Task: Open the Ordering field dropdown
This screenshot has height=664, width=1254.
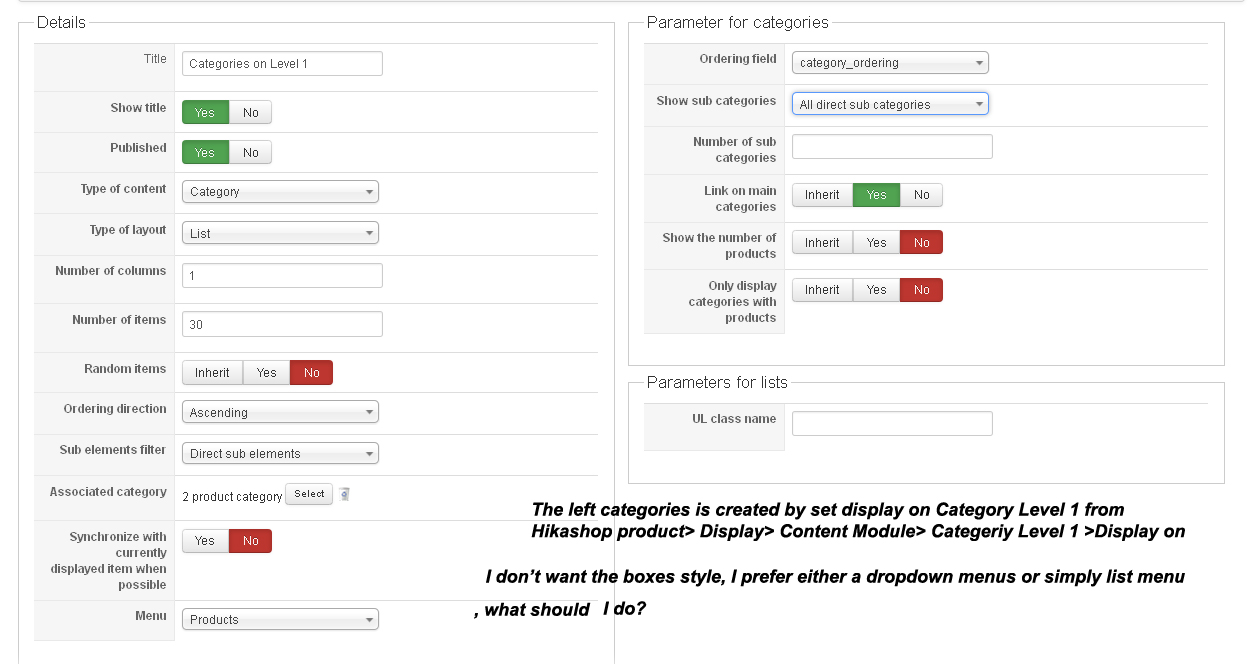Action: coord(890,63)
